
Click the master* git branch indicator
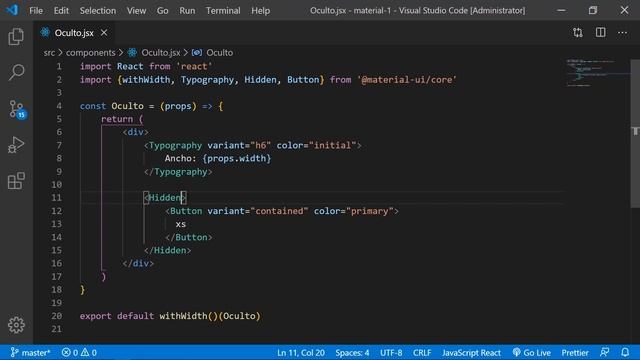30,352
